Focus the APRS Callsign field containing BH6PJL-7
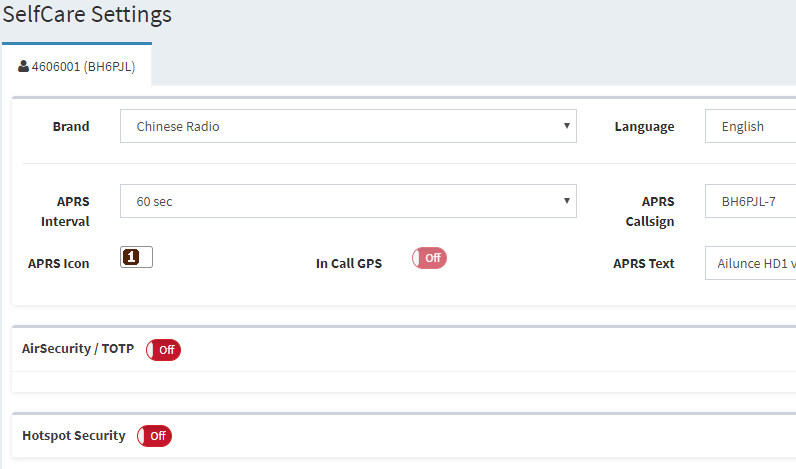 750,201
